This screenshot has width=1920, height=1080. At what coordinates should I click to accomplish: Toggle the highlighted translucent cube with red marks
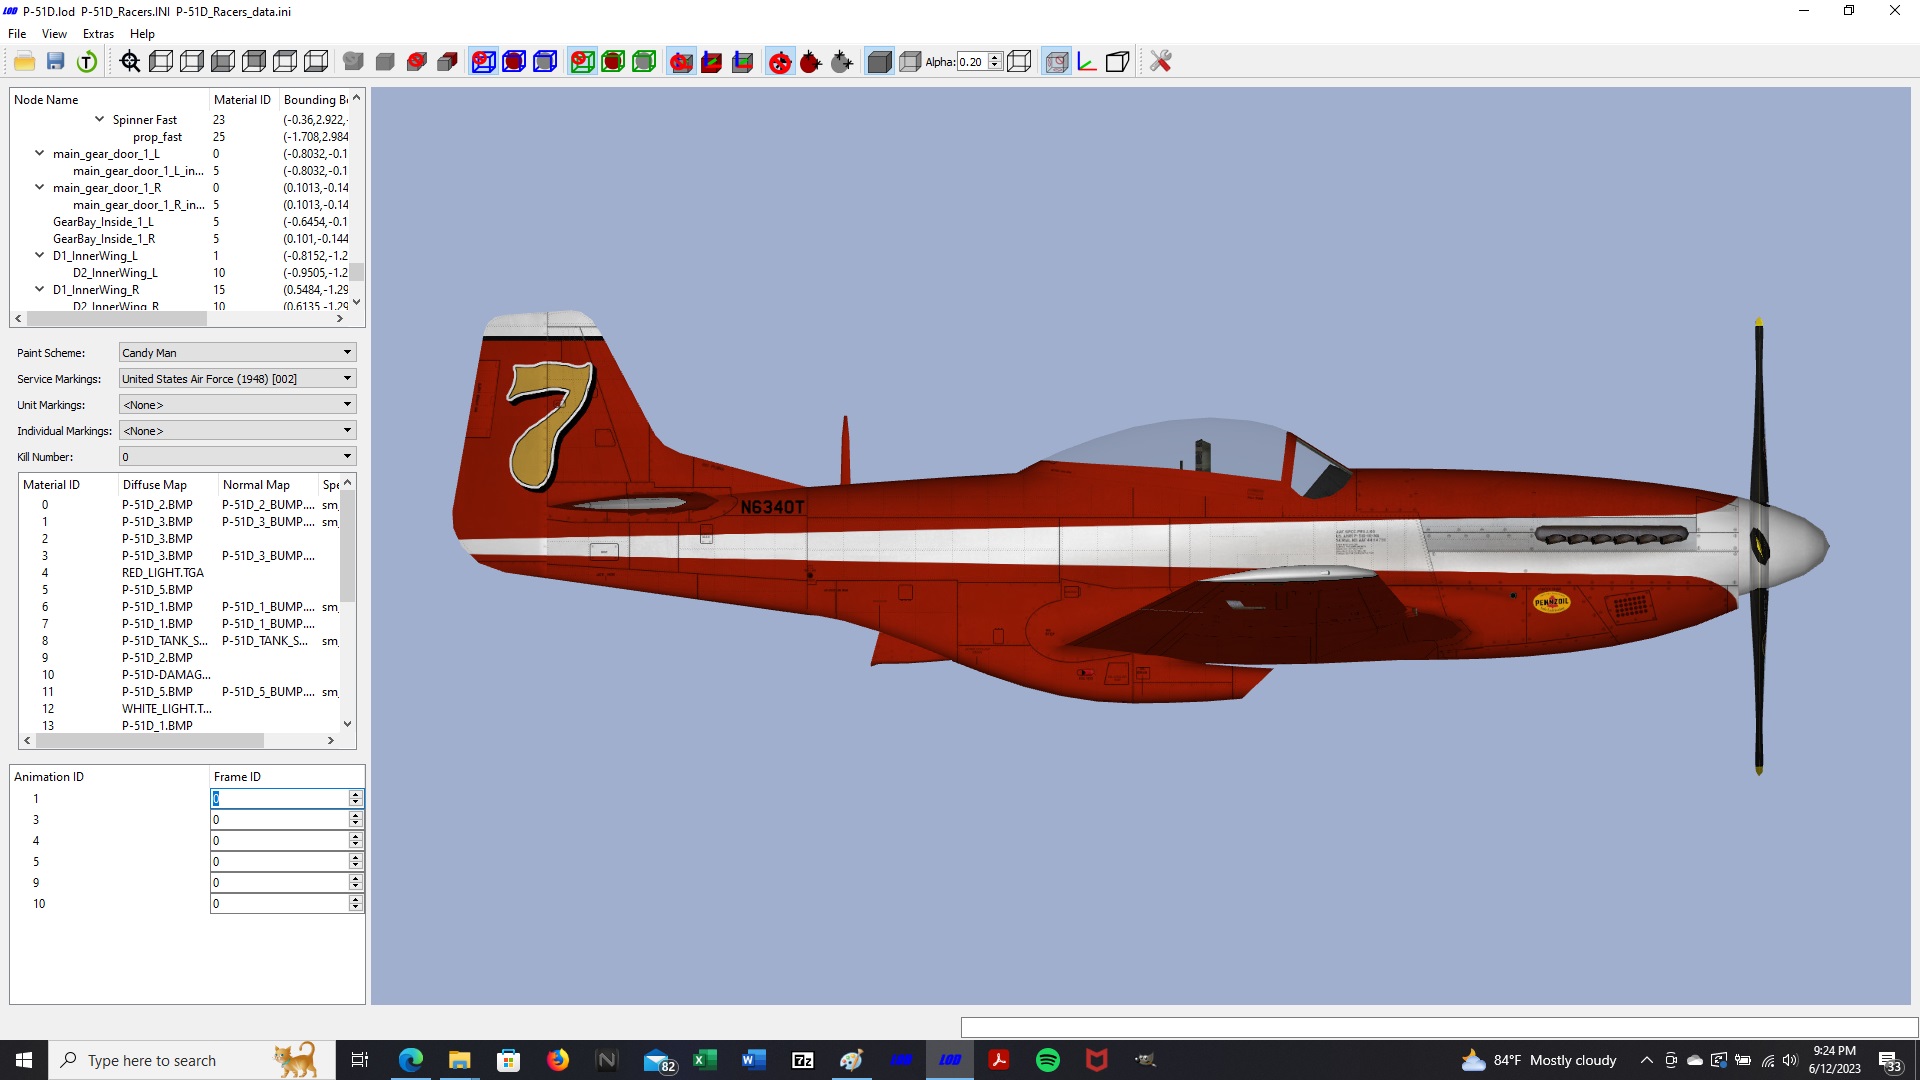point(1057,62)
